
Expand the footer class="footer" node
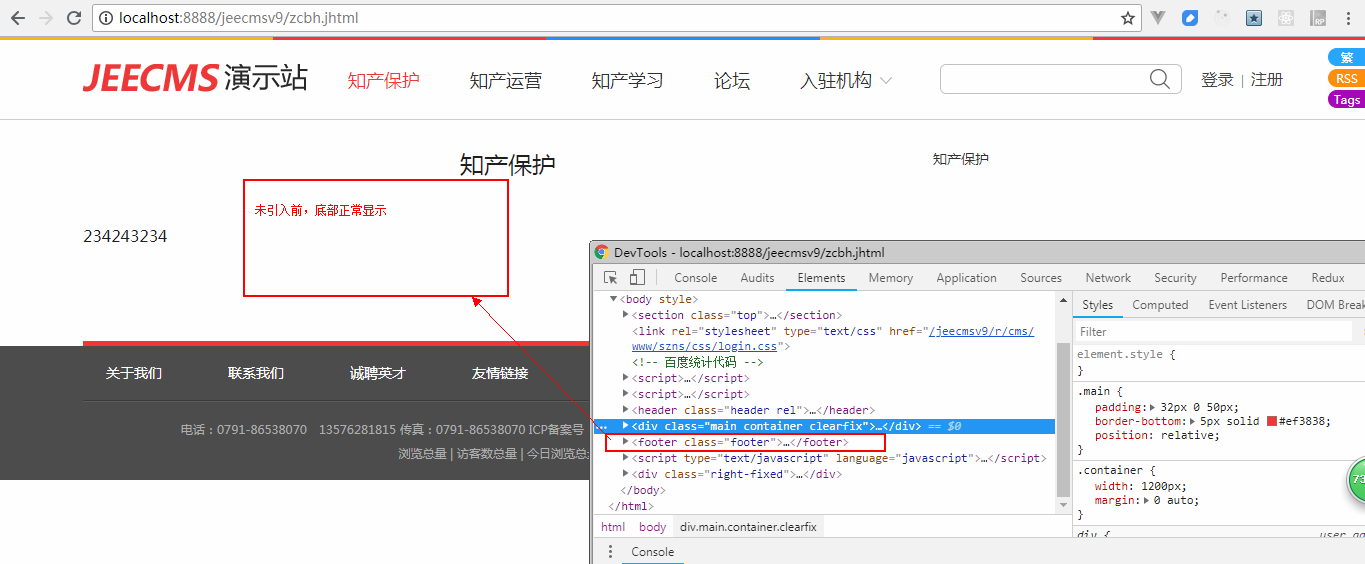tap(626, 442)
